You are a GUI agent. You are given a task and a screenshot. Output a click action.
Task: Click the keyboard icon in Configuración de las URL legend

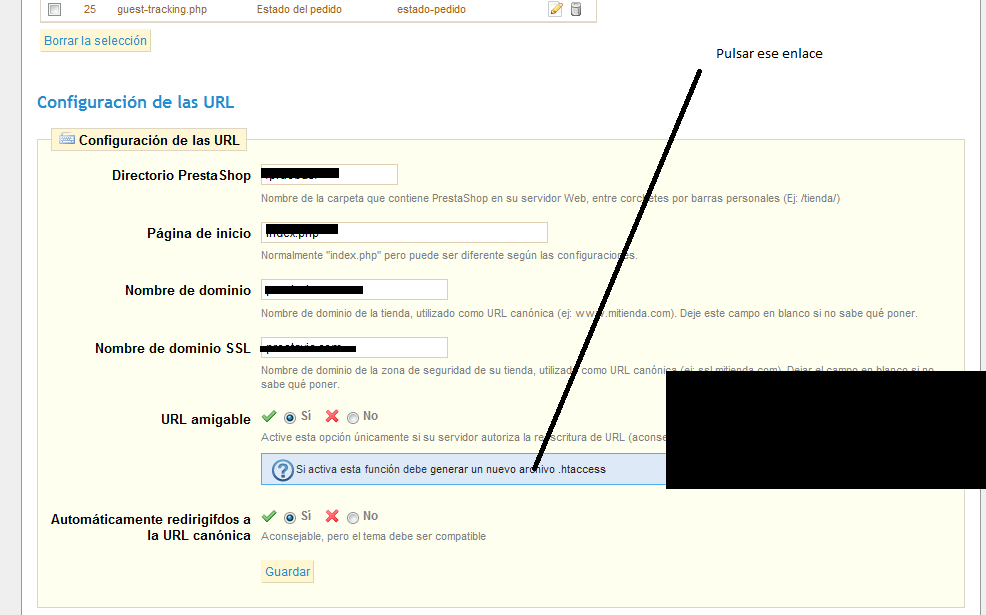(x=67, y=140)
